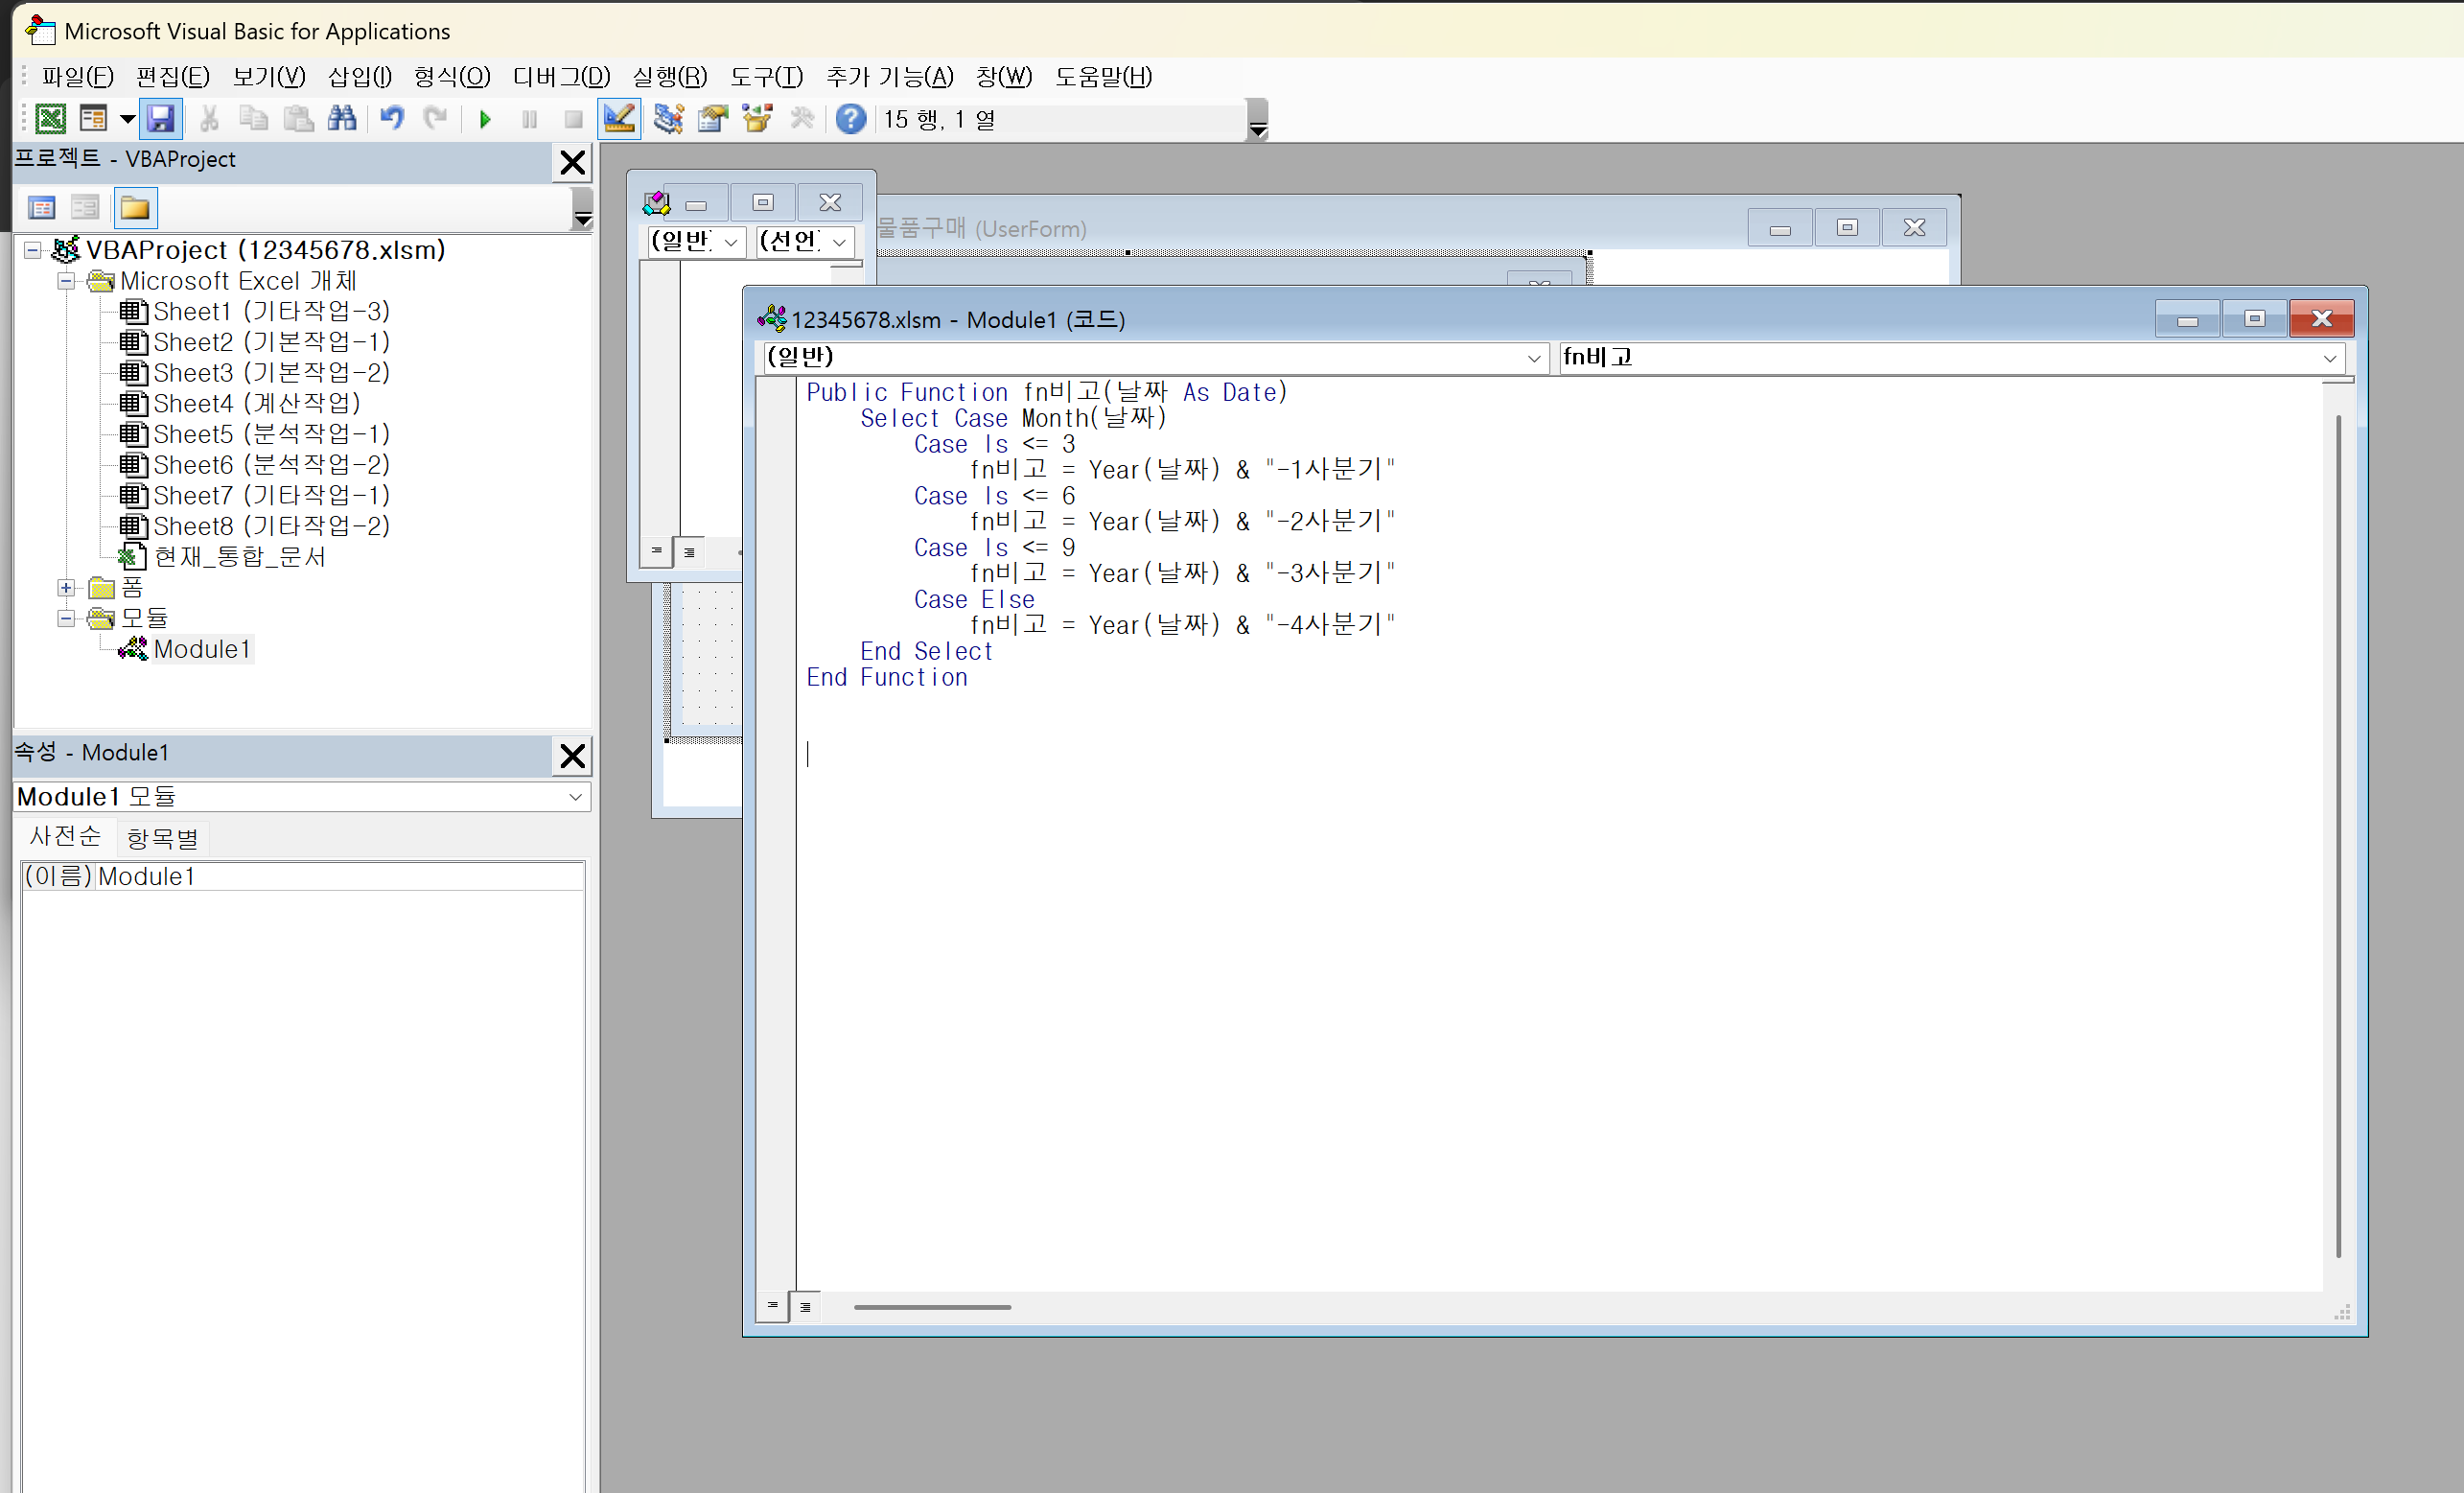Screen dimensions: 2464x1493
Task: Toggle Folders view in project panel
Action: pyautogui.click(x=135, y=208)
